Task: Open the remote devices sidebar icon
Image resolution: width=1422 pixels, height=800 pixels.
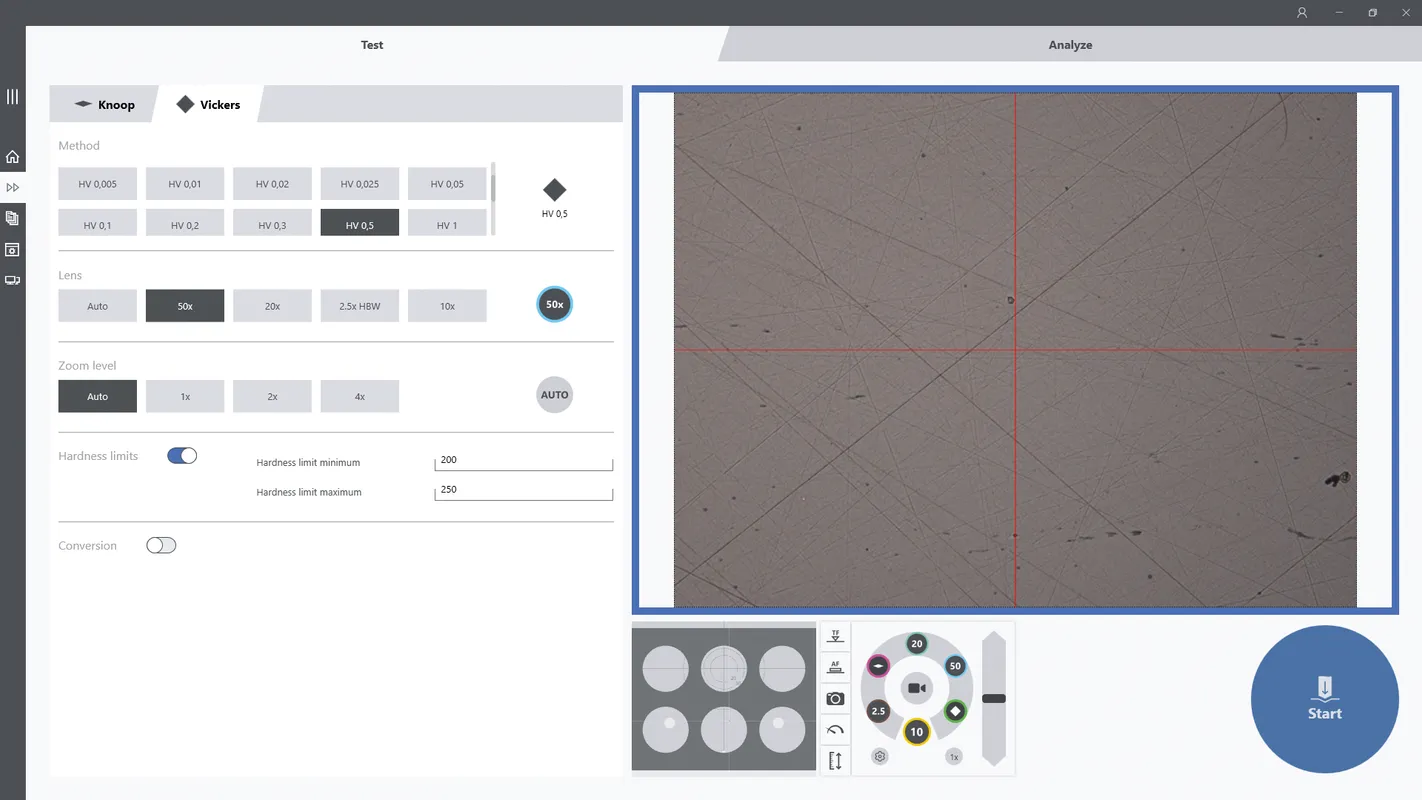Action: pyautogui.click(x=12, y=280)
